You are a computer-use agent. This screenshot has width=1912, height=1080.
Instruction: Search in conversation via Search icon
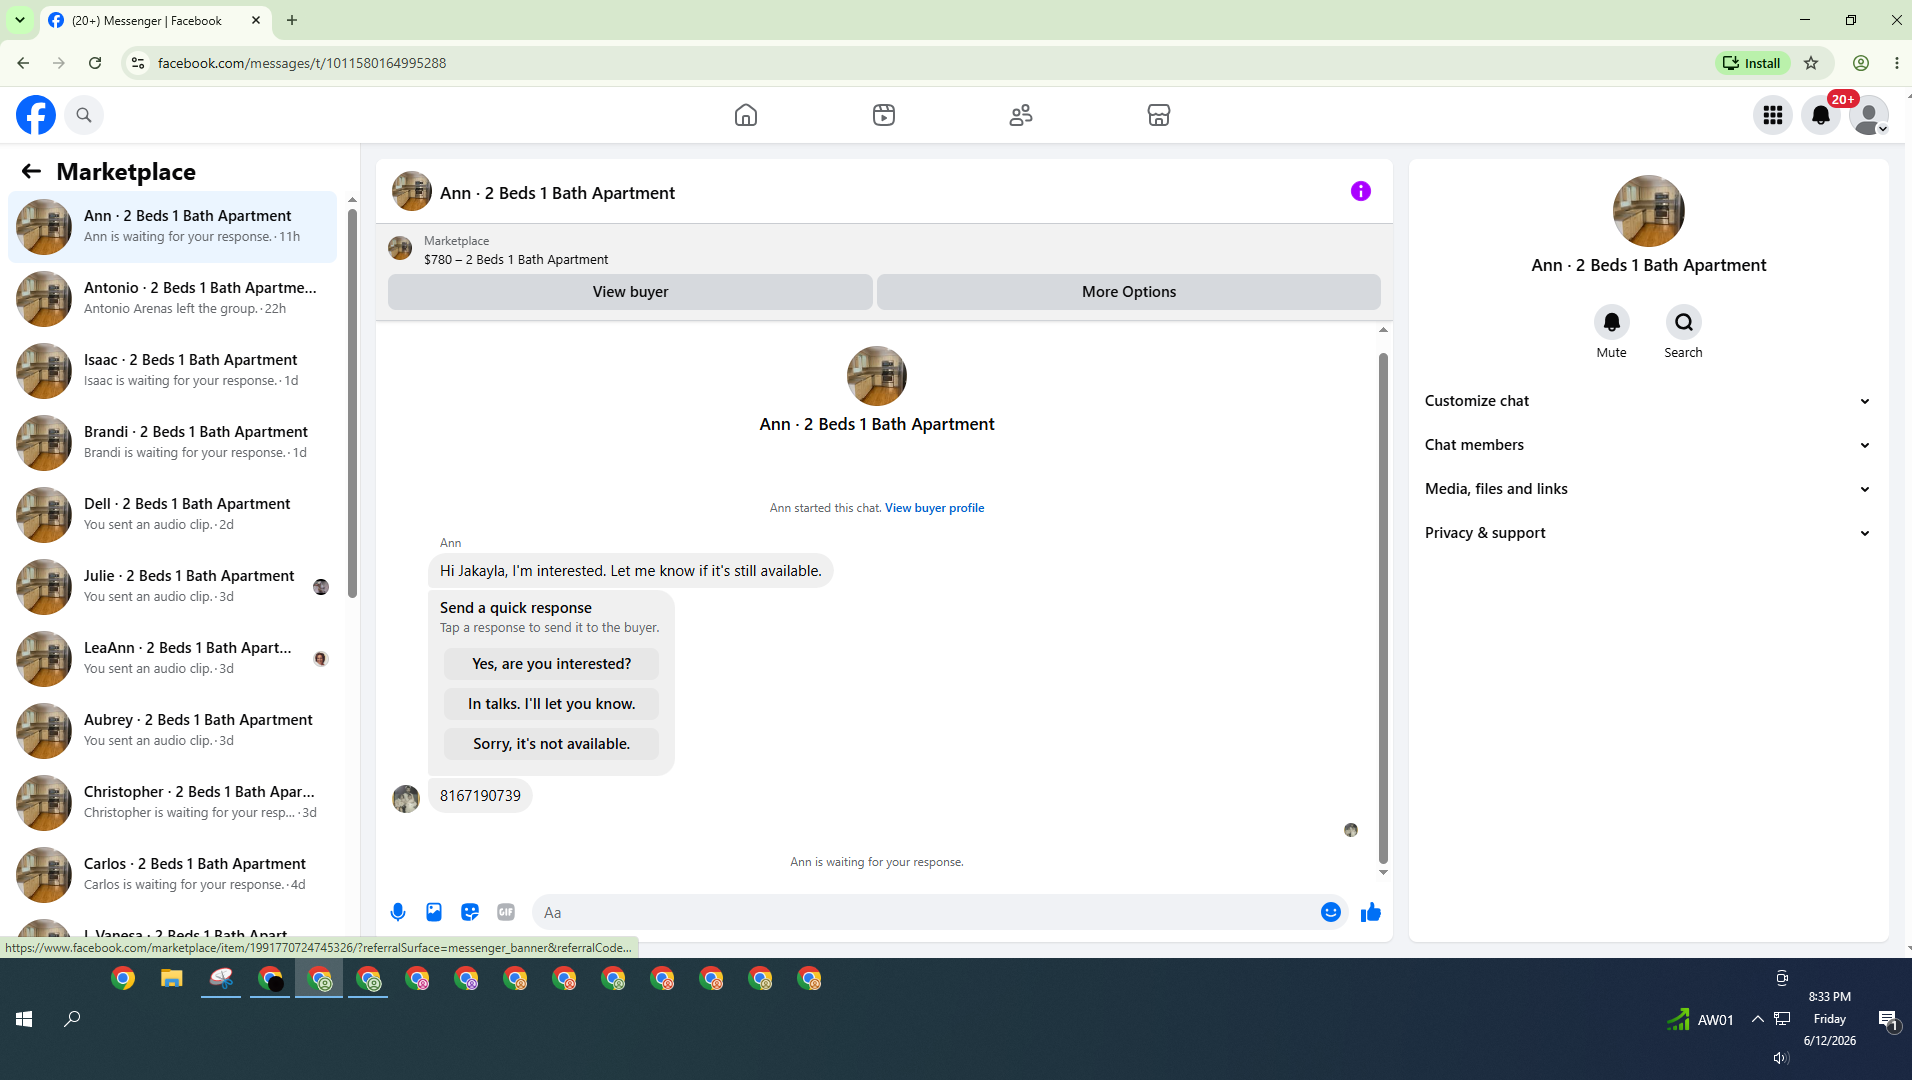pyautogui.click(x=1684, y=322)
